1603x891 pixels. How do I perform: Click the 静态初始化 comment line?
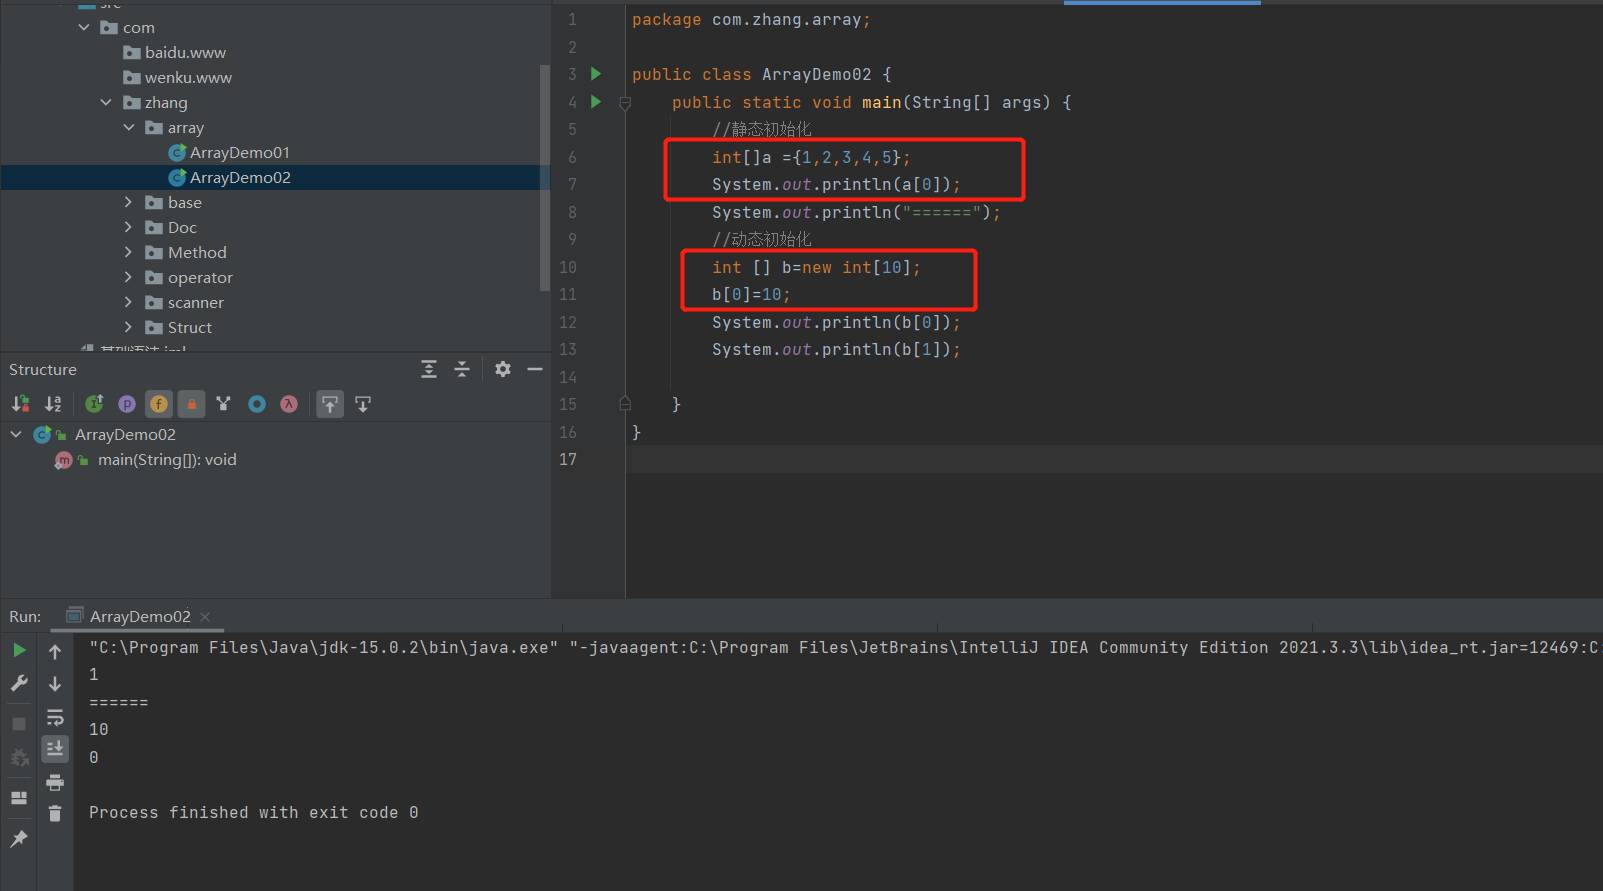coord(762,129)
